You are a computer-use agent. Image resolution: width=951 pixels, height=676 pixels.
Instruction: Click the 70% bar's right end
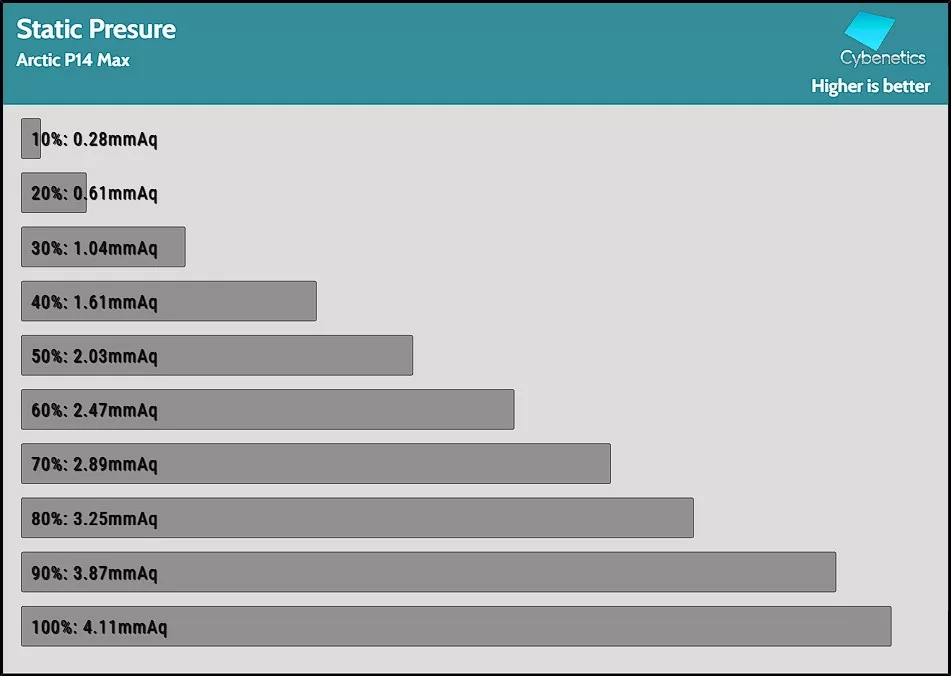(604, 464)
